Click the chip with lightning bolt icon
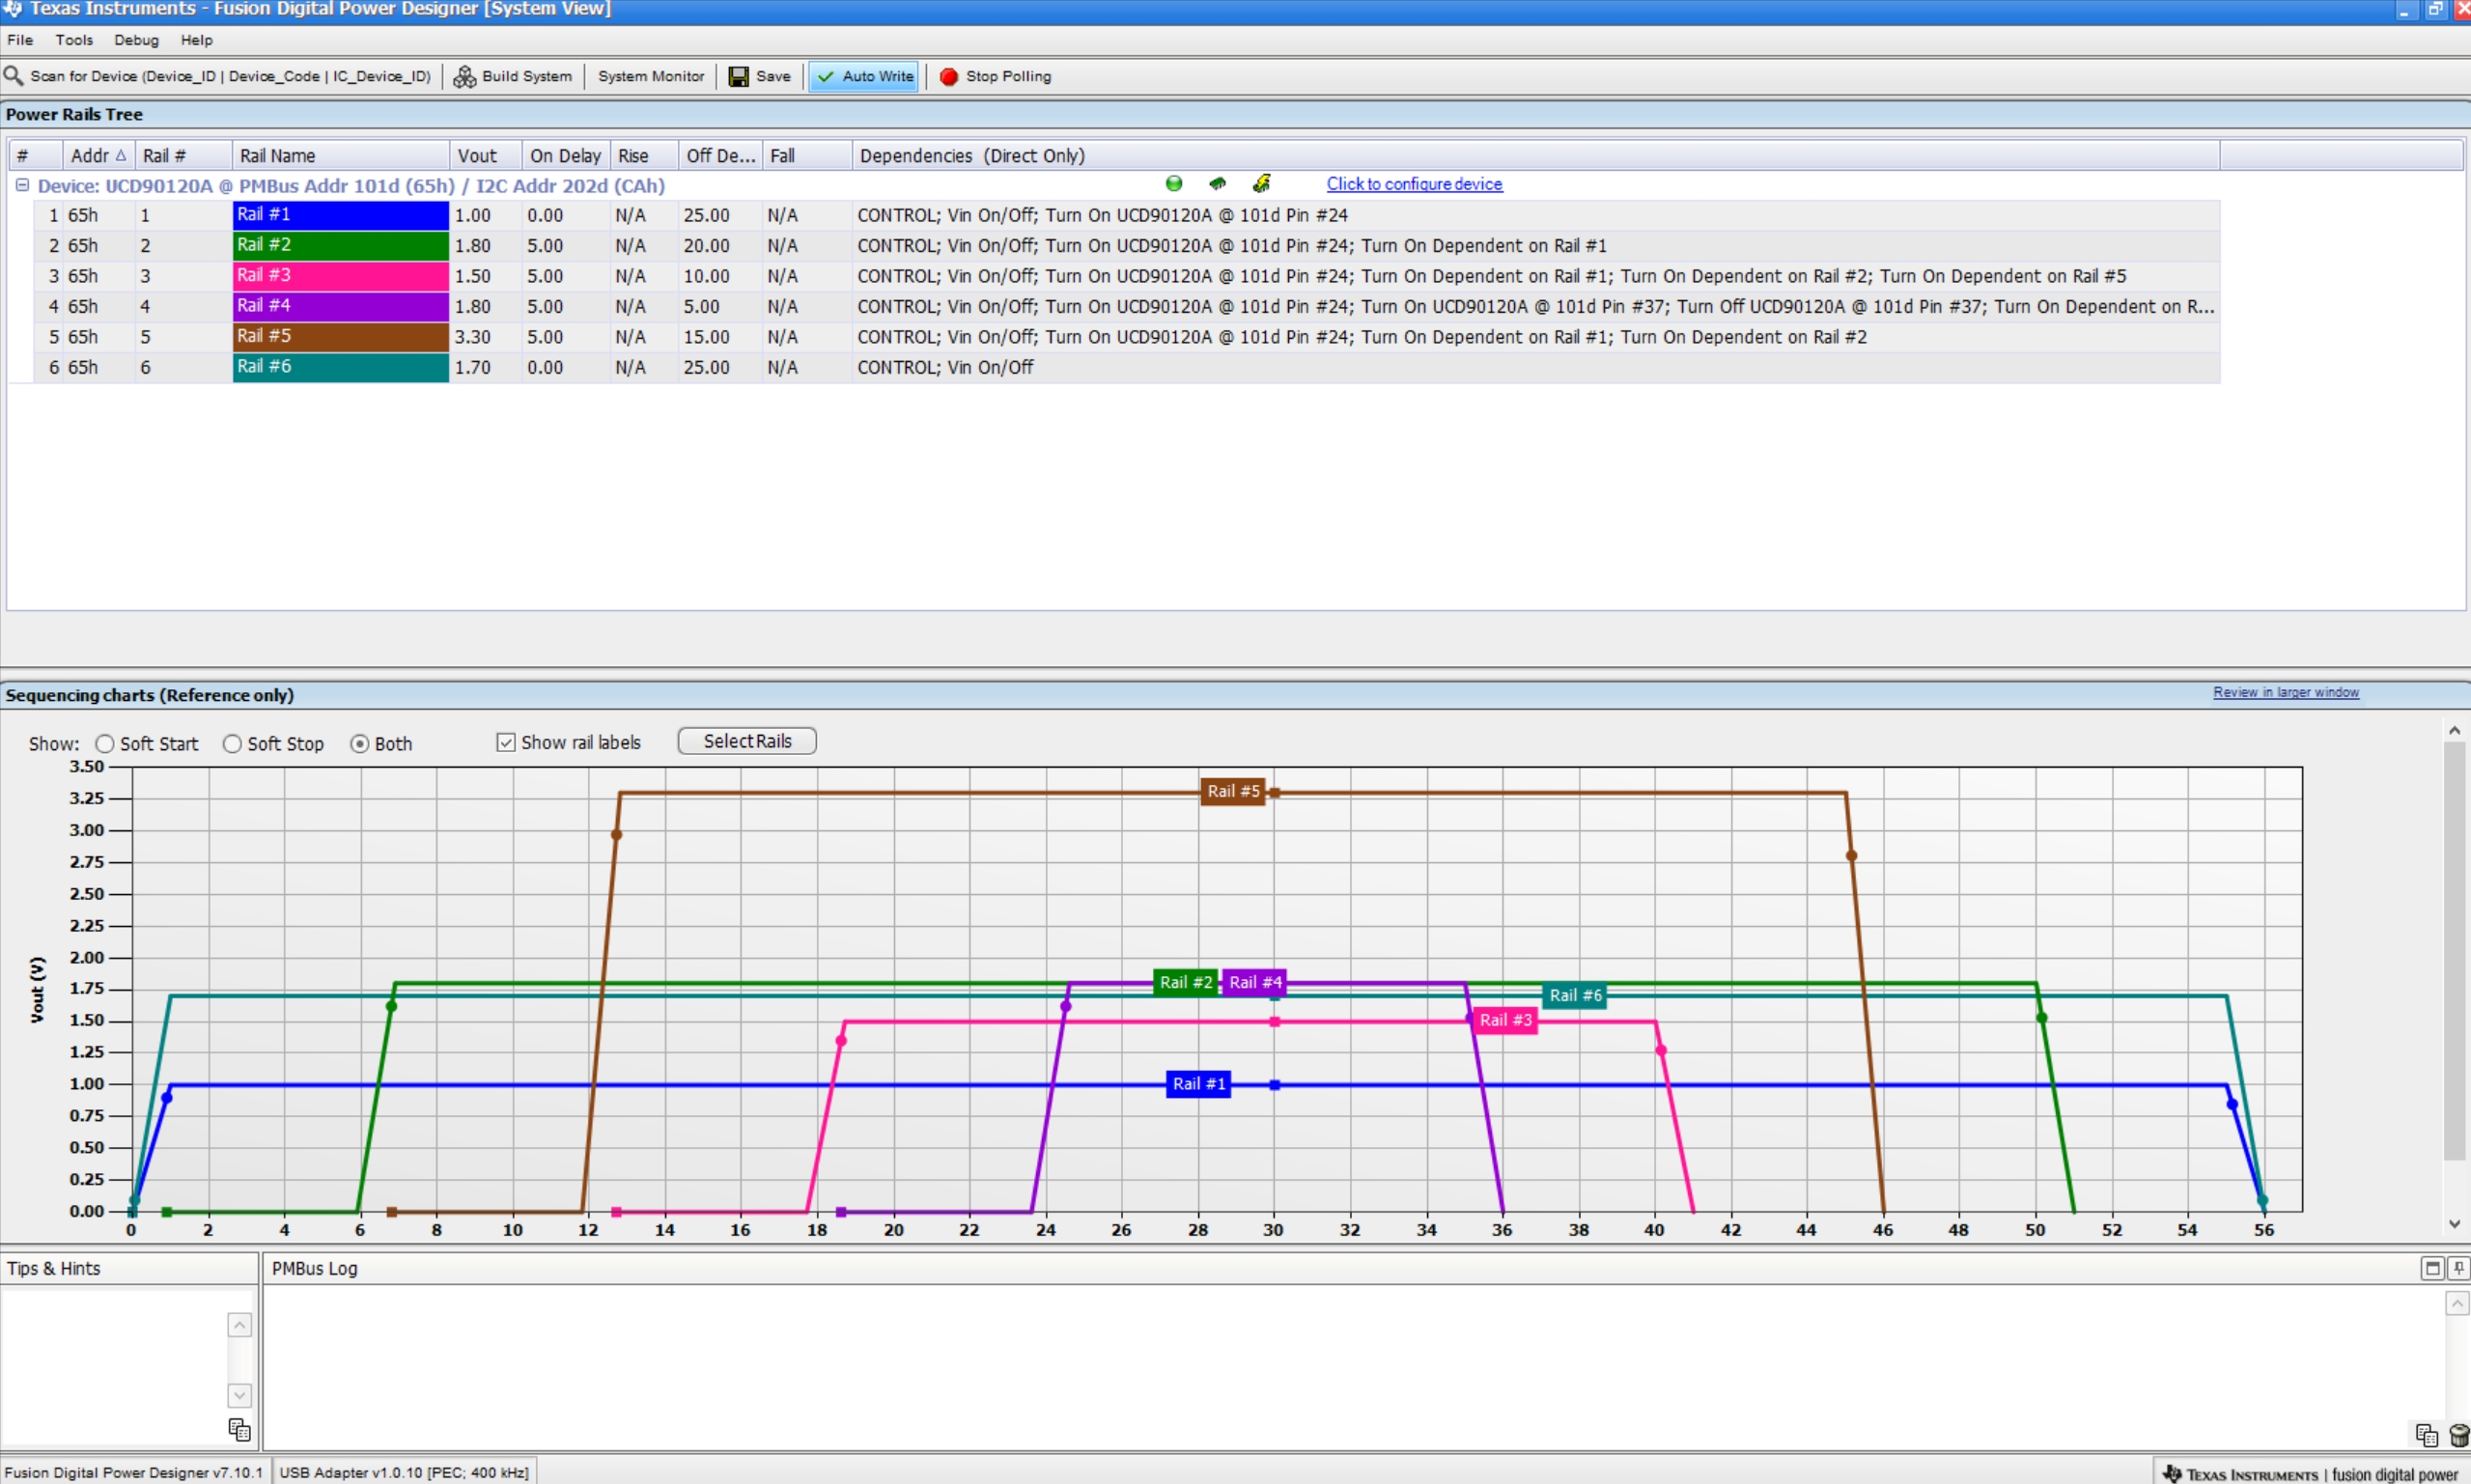2471x1484 pixels. click(x=1262, y=184)
